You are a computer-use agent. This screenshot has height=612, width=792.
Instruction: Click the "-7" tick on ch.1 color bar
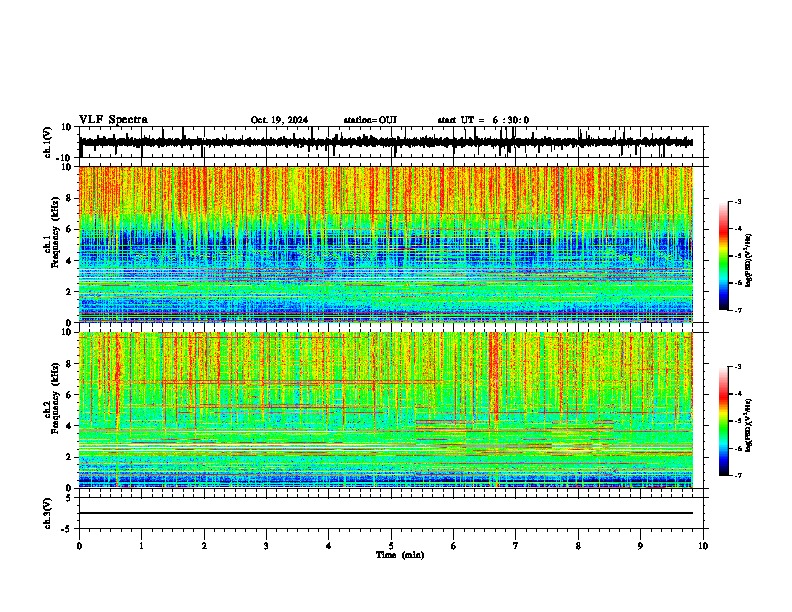point(737,310)
